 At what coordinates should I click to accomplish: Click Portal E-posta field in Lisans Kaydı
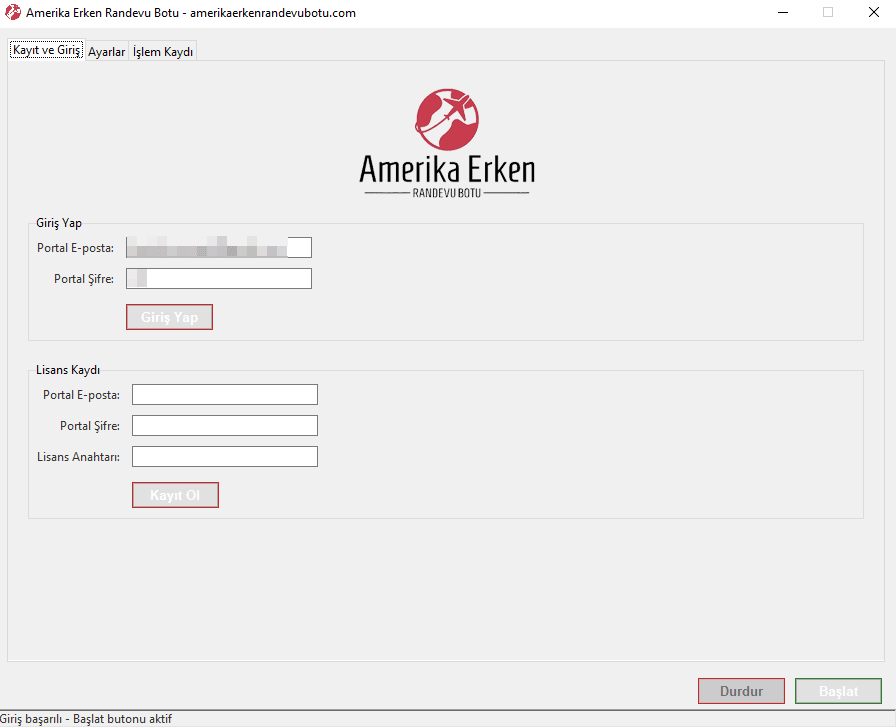pyautogui.click(x=224, y=395)
